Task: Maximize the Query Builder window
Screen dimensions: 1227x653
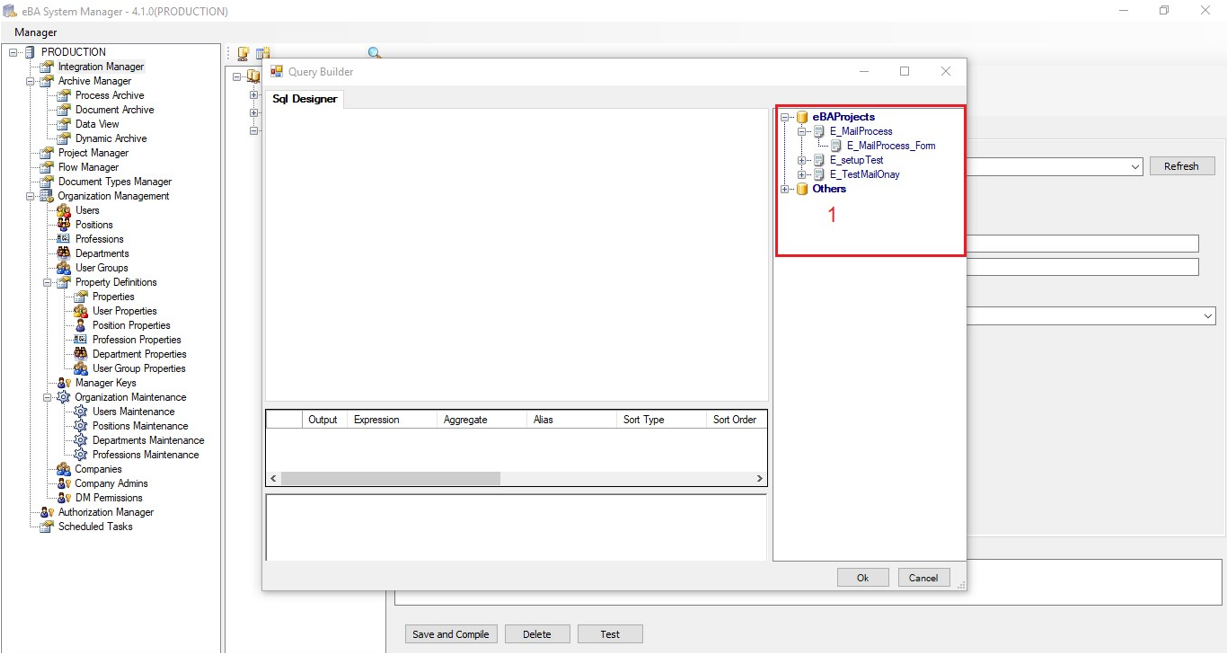Action: pyautogui.click(x=905, y=71)
